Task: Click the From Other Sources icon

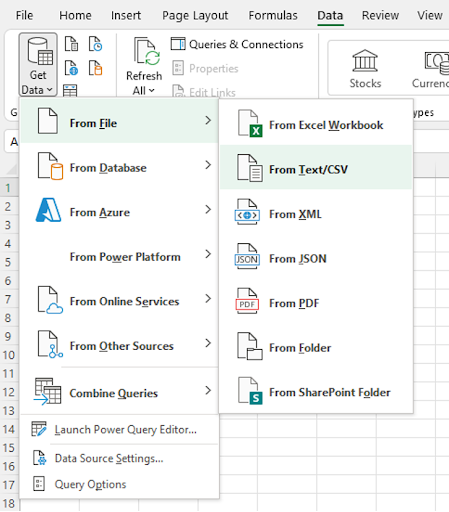Action: (50, 344)
